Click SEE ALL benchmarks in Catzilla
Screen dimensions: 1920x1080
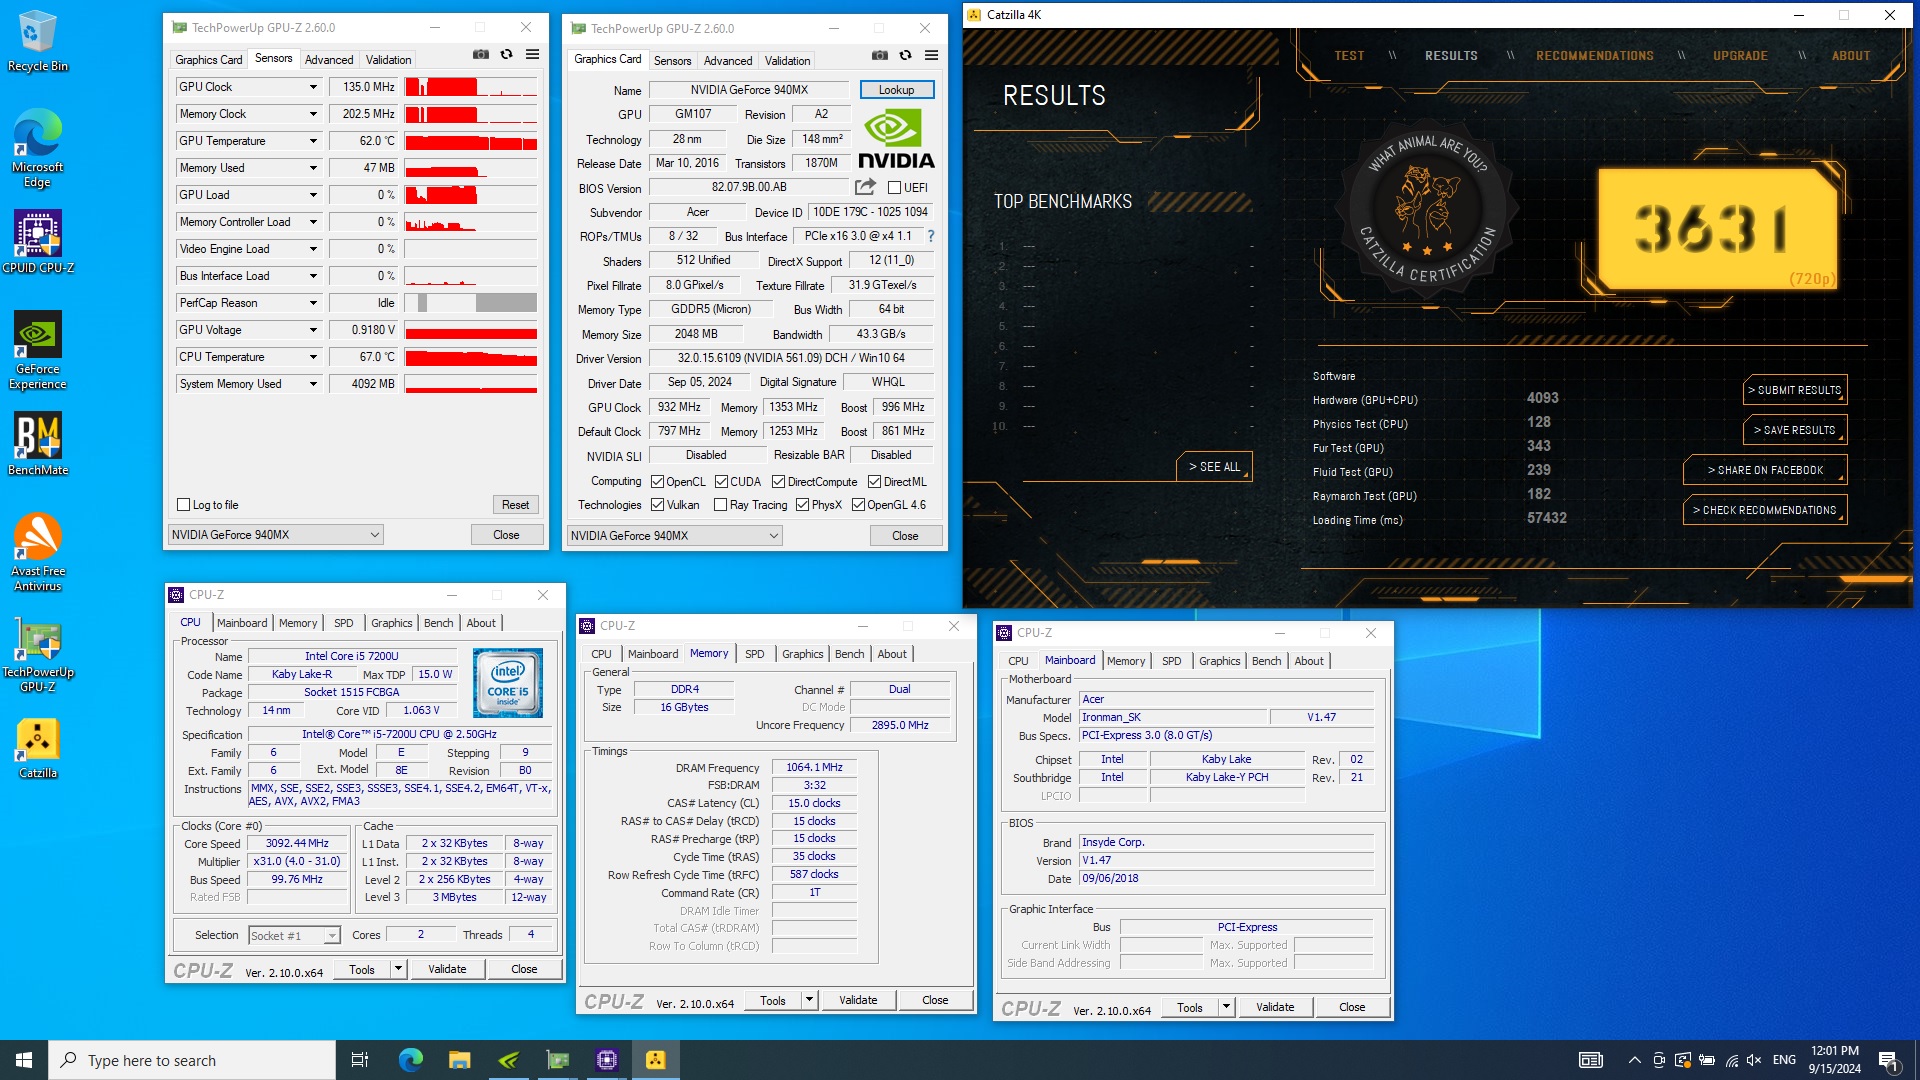[1214, 467]
